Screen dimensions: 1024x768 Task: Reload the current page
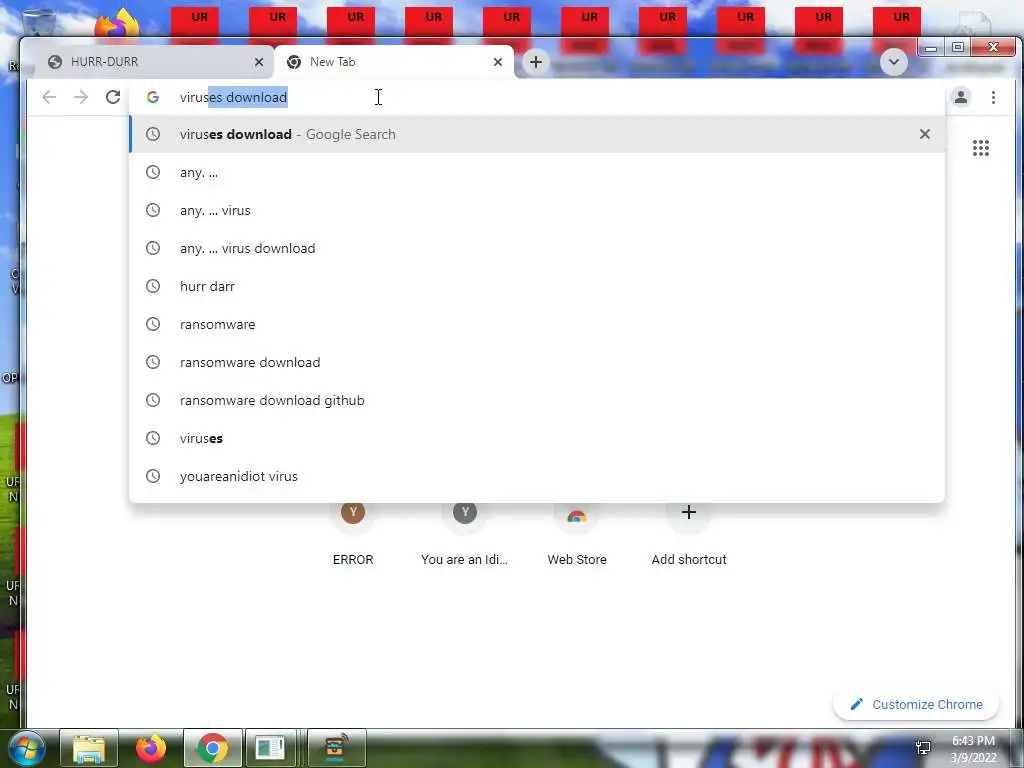[x=113, y=97]
